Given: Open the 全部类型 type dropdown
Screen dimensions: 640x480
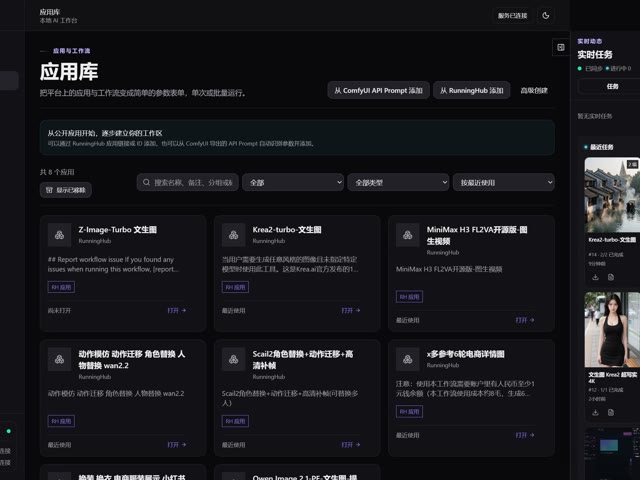Looking at the screenshot, I should pyautogui.click(x=398, y=182).
